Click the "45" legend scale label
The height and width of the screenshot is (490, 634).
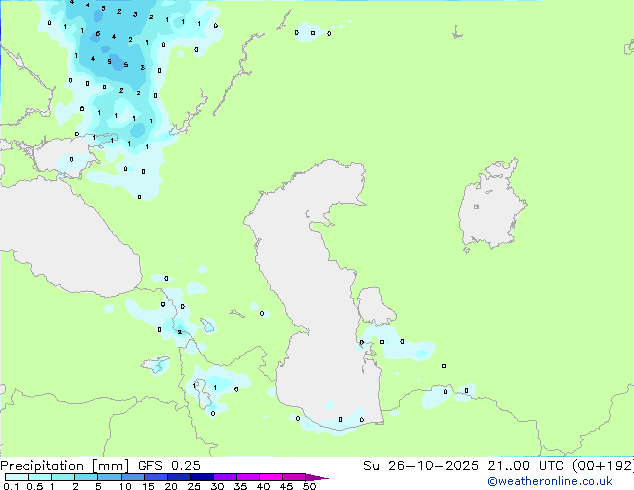click(286, 486)
